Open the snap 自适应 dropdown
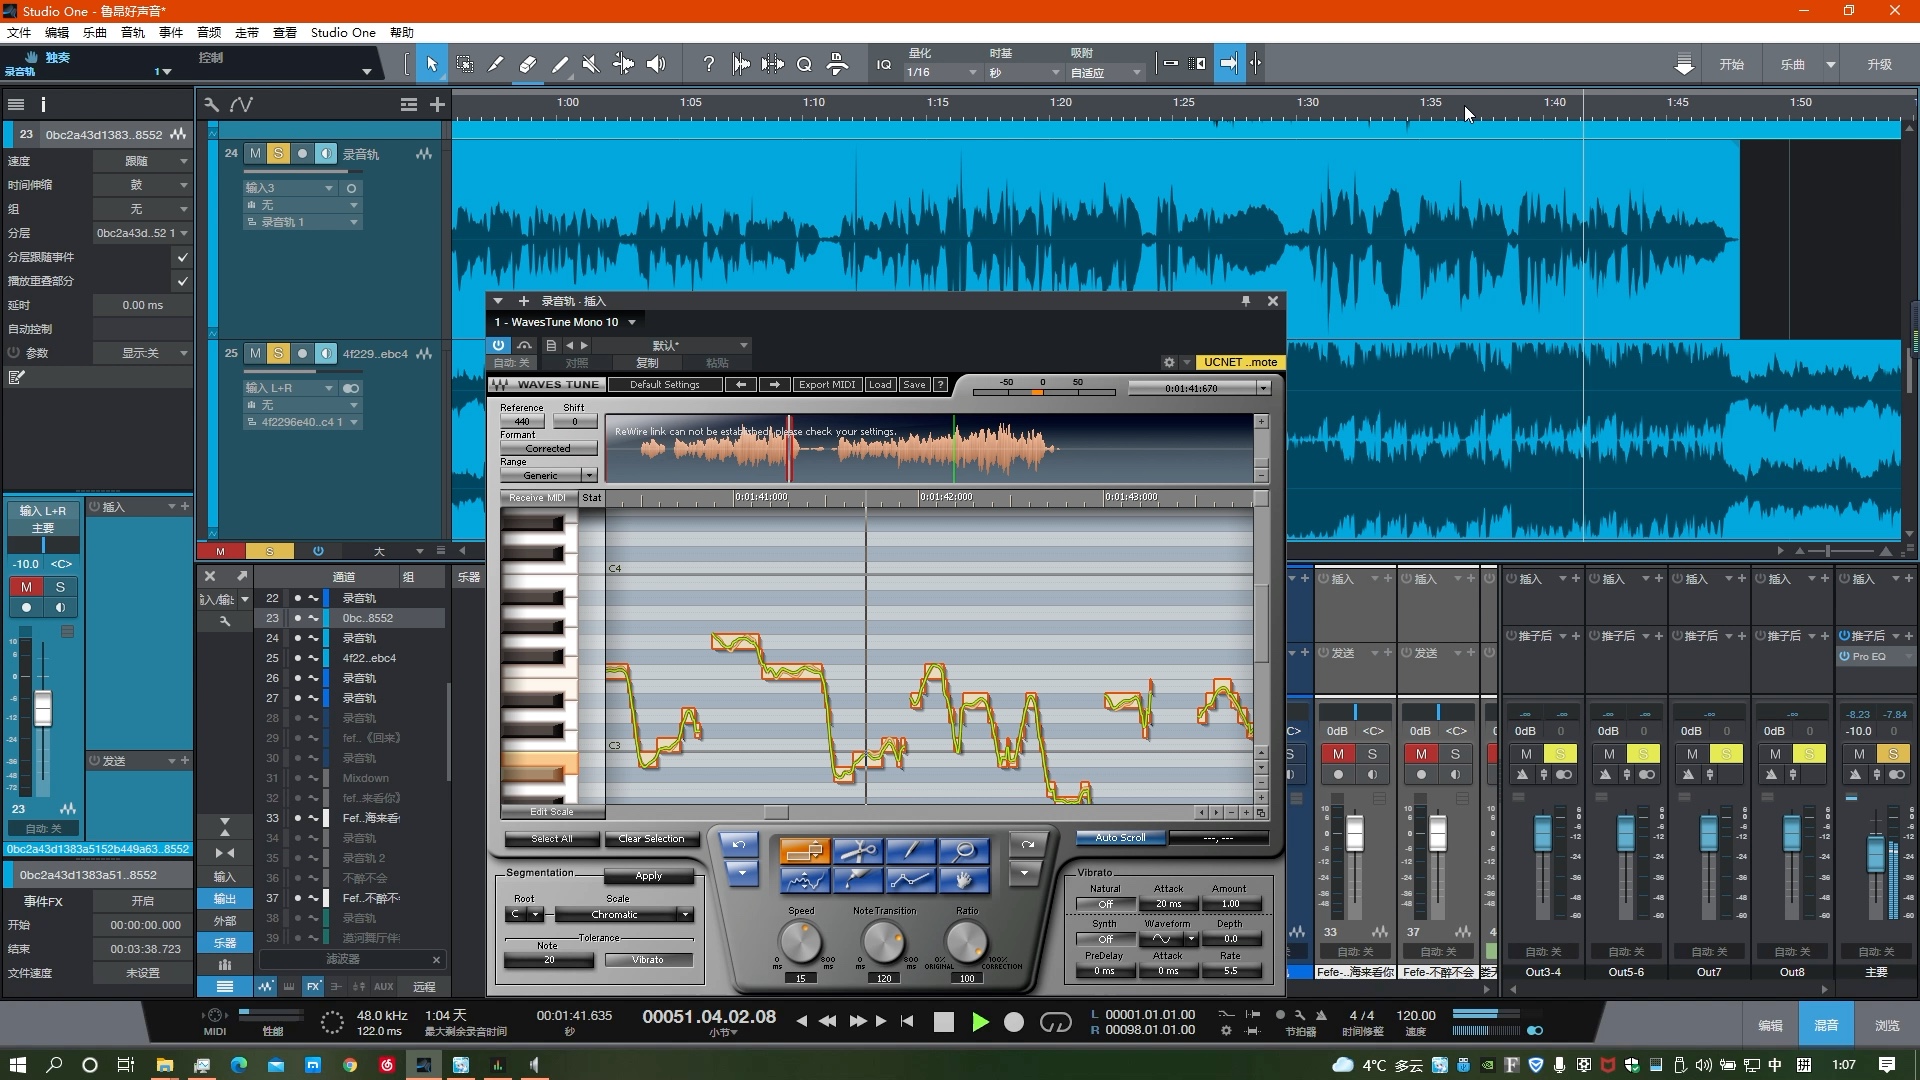The height and width of the screenshot is (1080, 1920). click(x=1105, y=72)
